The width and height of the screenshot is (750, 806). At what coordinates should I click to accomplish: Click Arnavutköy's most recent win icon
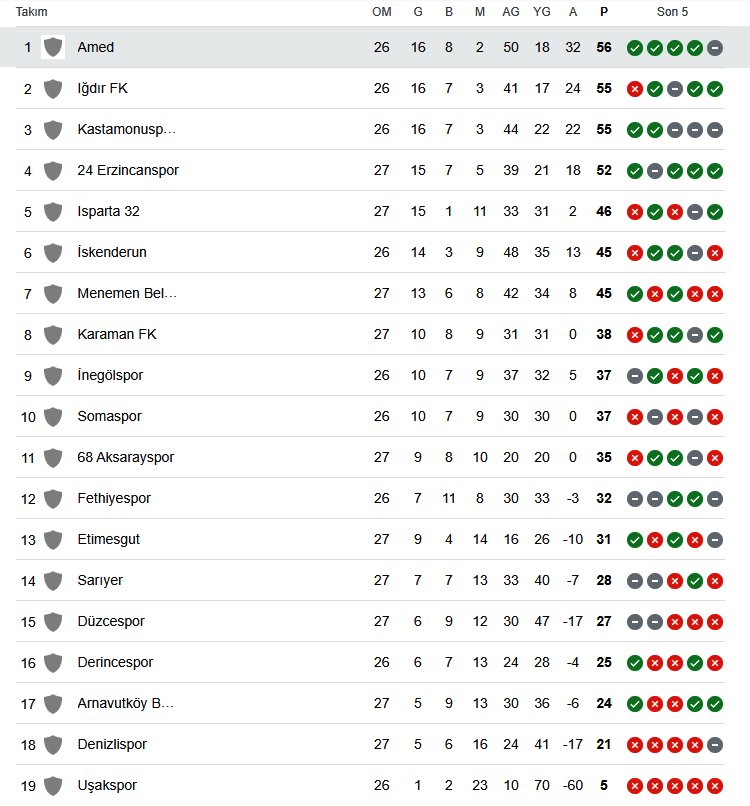[715, 704]
